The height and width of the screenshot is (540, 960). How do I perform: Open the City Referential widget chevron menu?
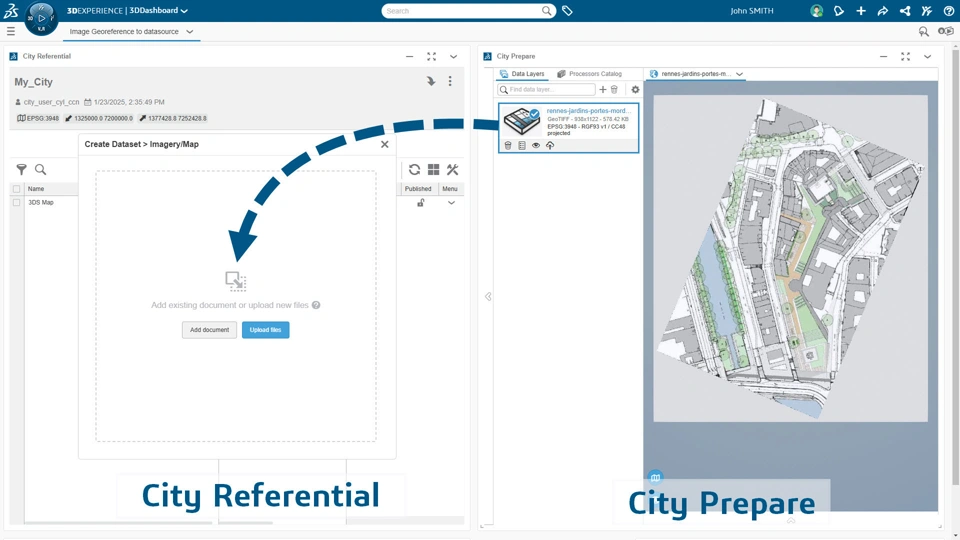[x=454, y=56]
